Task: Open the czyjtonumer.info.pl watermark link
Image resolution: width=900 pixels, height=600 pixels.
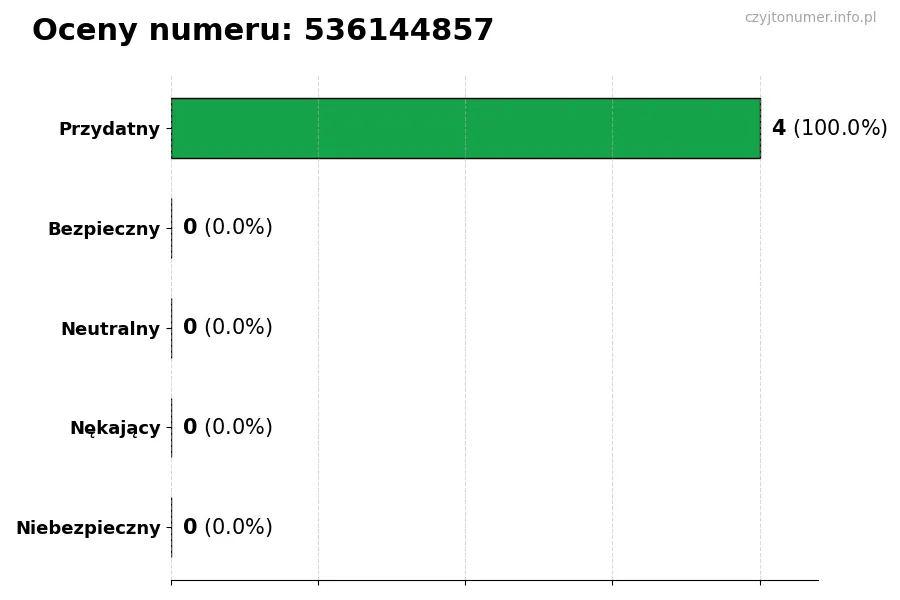Action: coord(810,18)
